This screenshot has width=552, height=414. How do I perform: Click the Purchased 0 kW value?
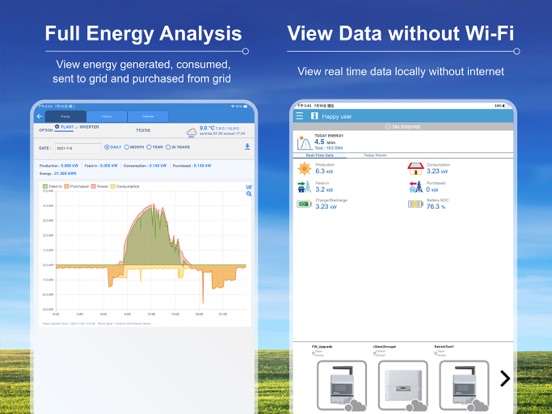pos(432,190)
